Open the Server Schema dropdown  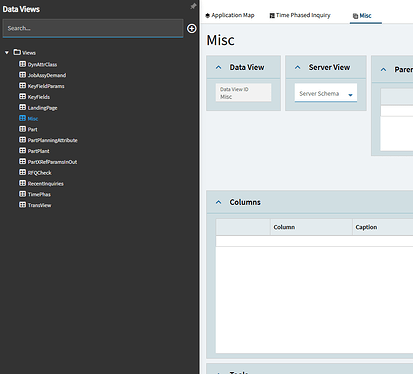[326, 93]
